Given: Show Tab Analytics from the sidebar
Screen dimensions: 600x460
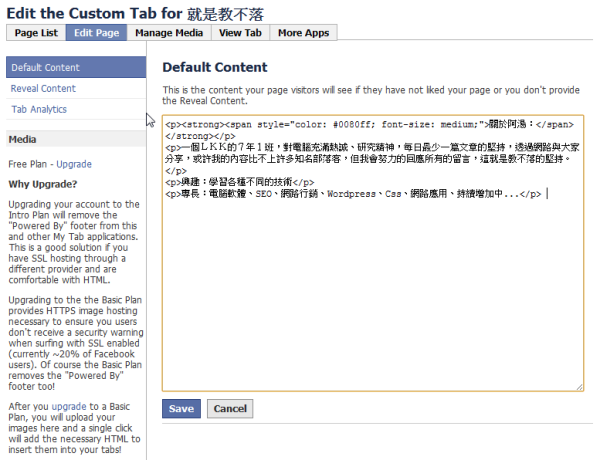Looking at the screenshot, I should coord(39,109).
